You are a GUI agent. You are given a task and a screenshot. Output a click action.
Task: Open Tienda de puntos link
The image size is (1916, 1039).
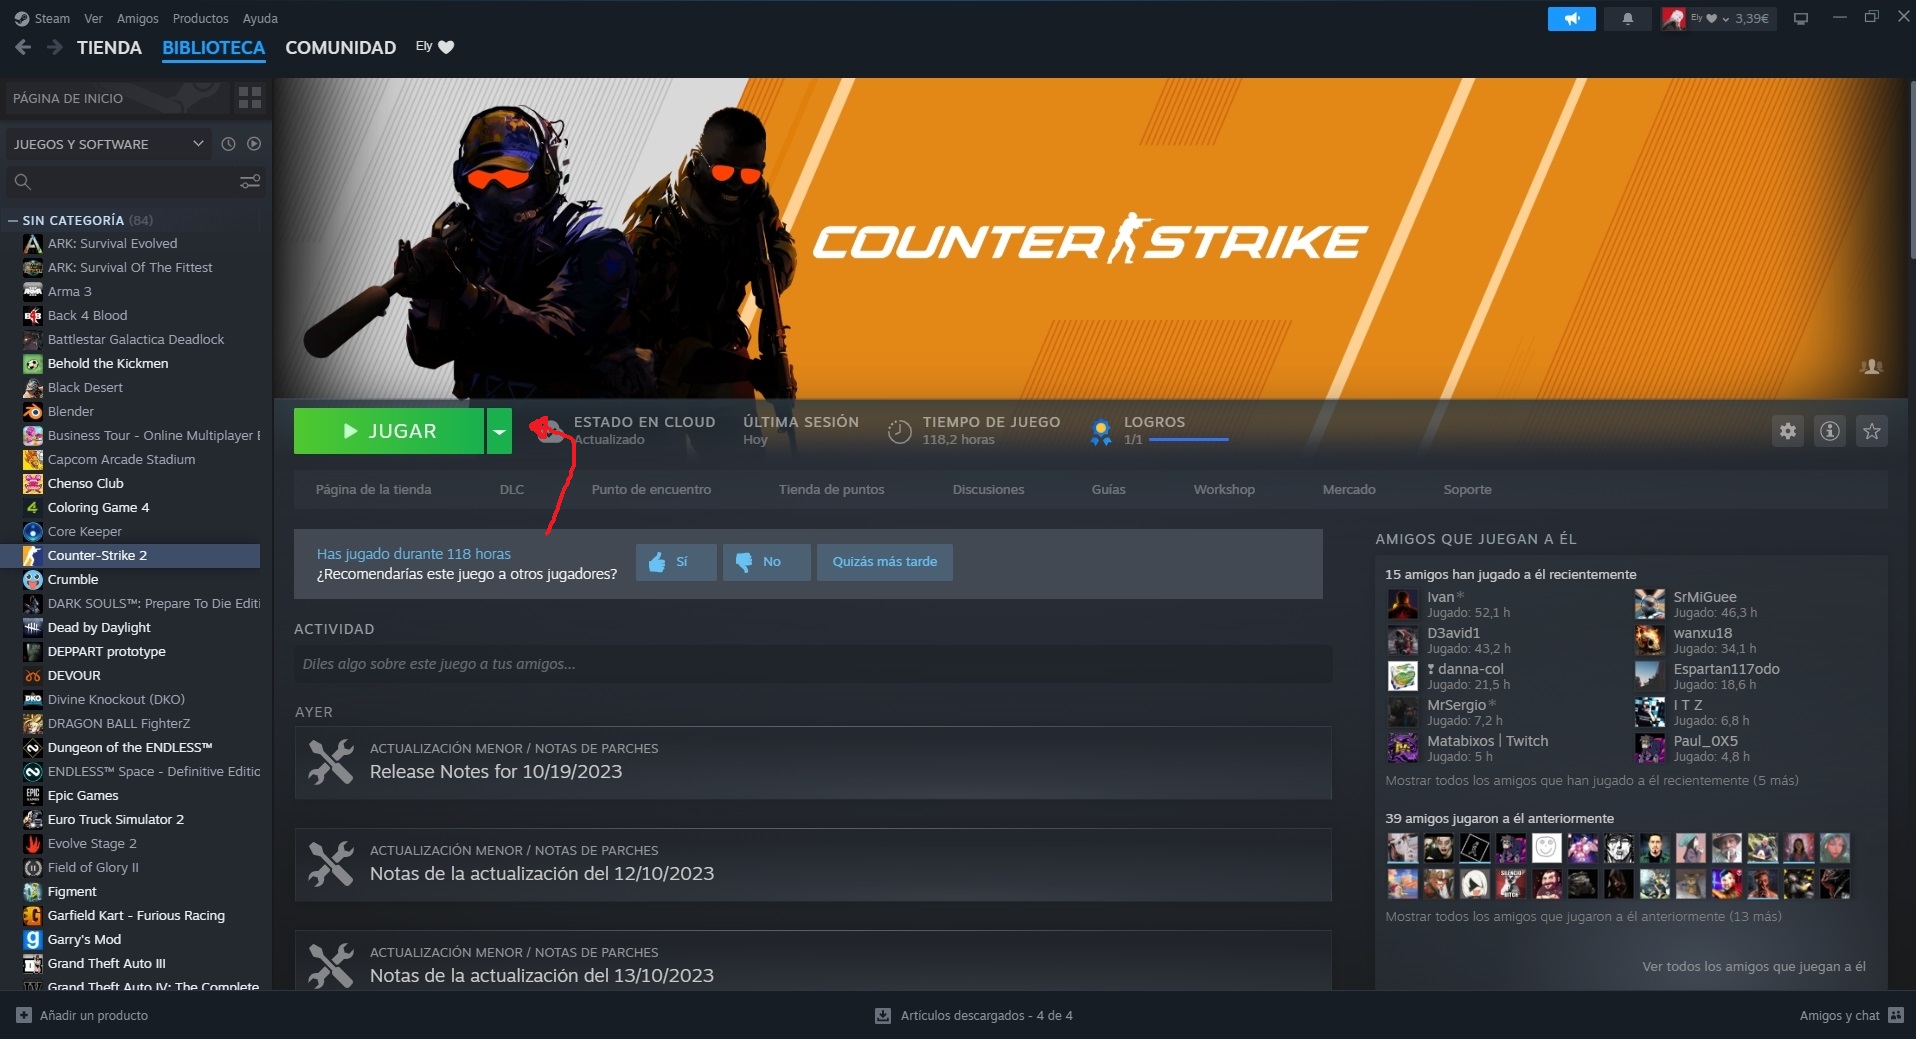[x=831, y=489]
